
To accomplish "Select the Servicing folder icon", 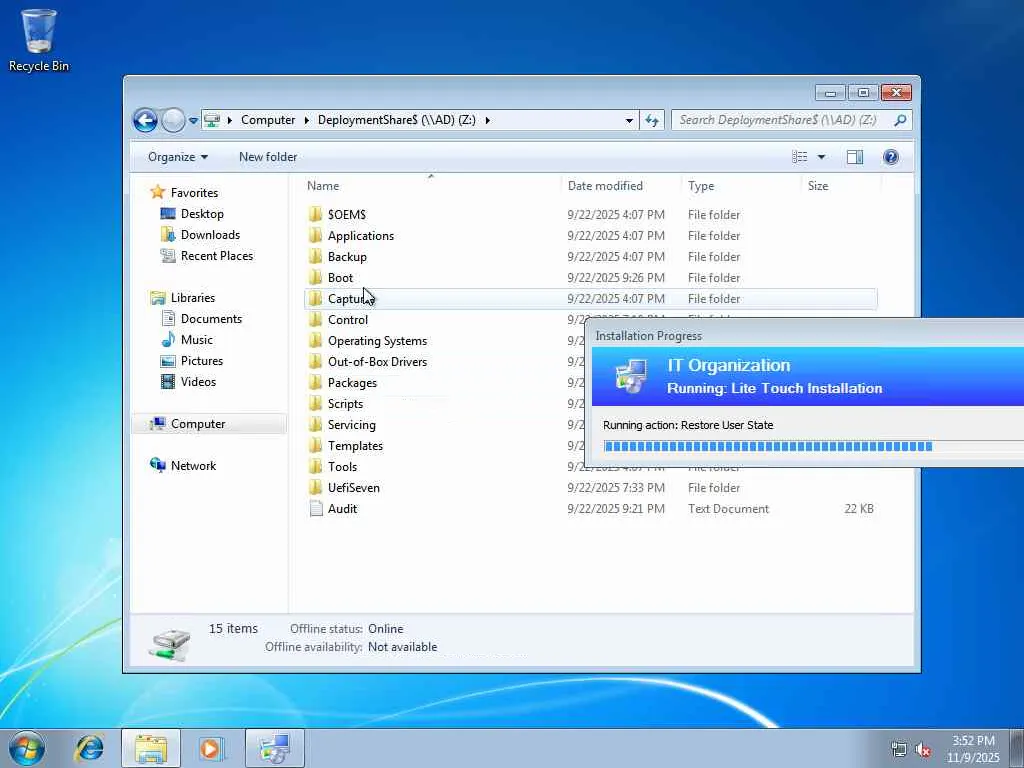I will click(315, 424).
